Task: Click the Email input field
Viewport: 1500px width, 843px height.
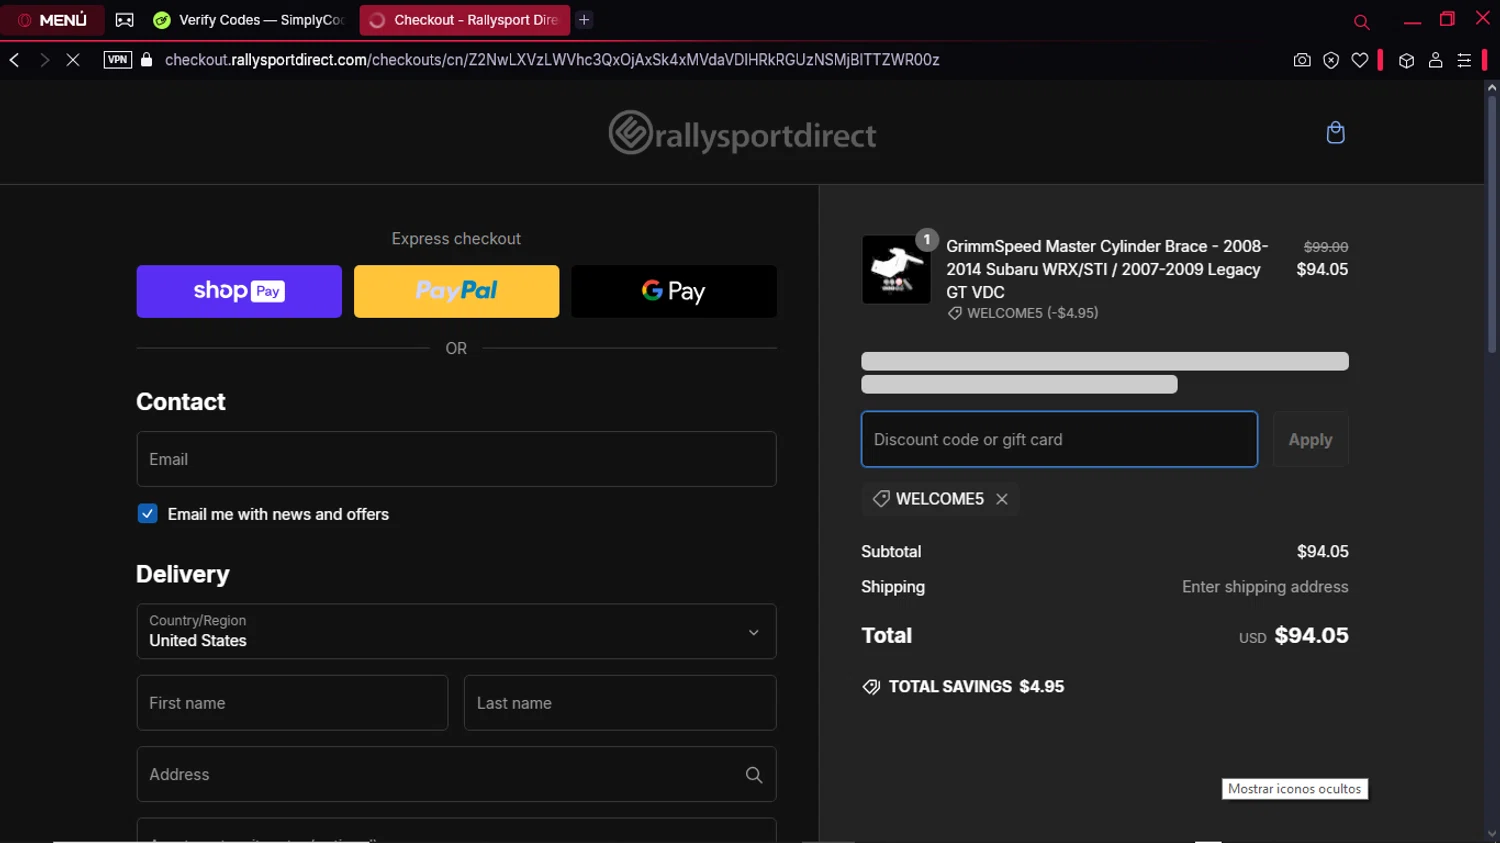Action: coord(456,459)
